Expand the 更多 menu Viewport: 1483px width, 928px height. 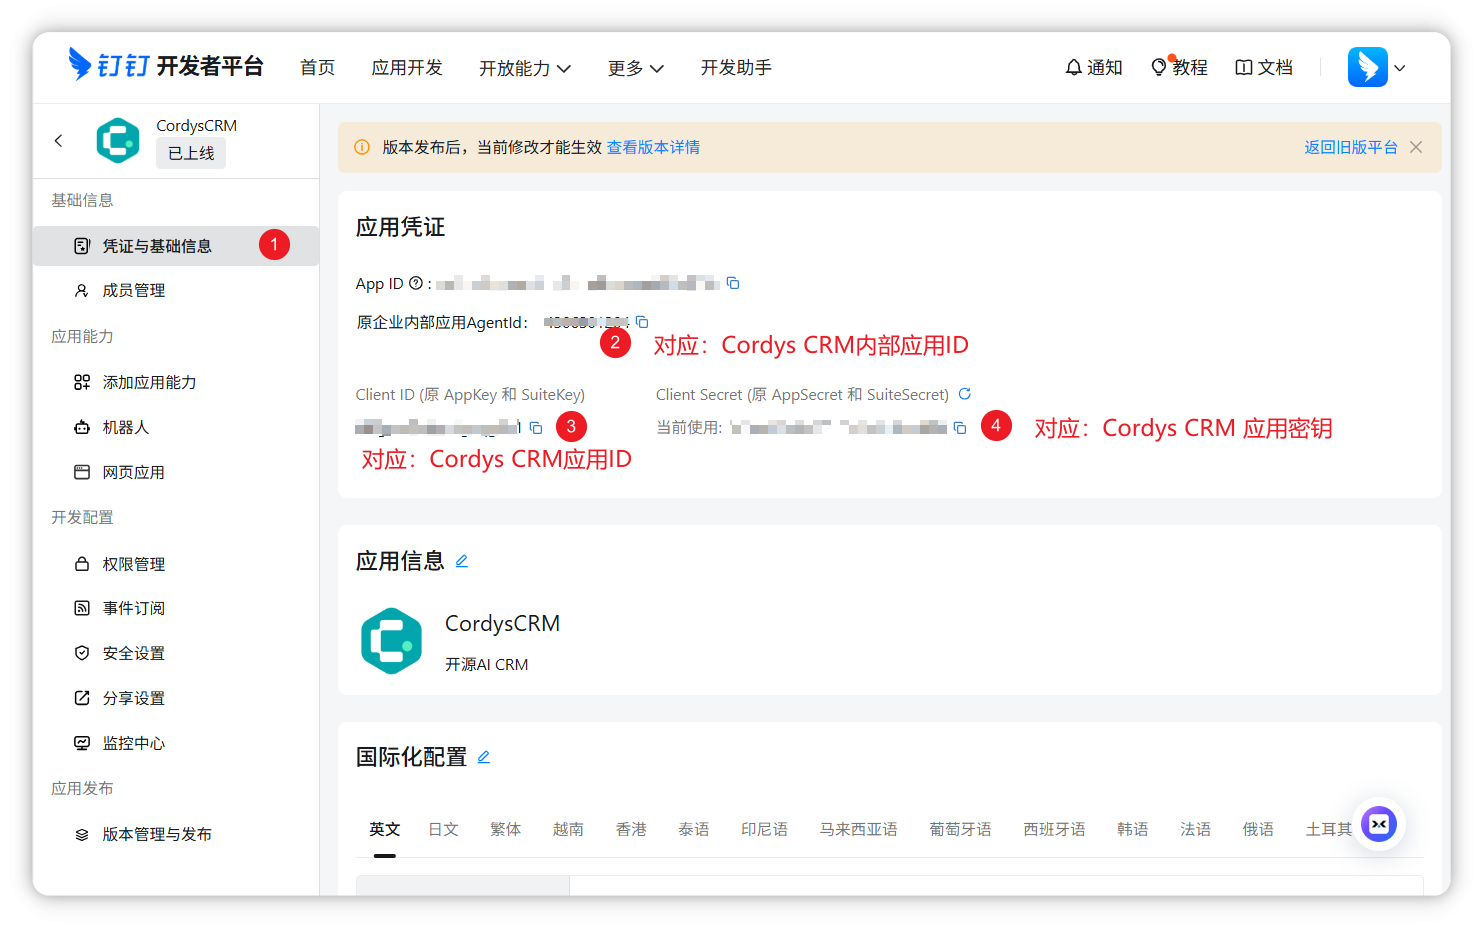636,68
